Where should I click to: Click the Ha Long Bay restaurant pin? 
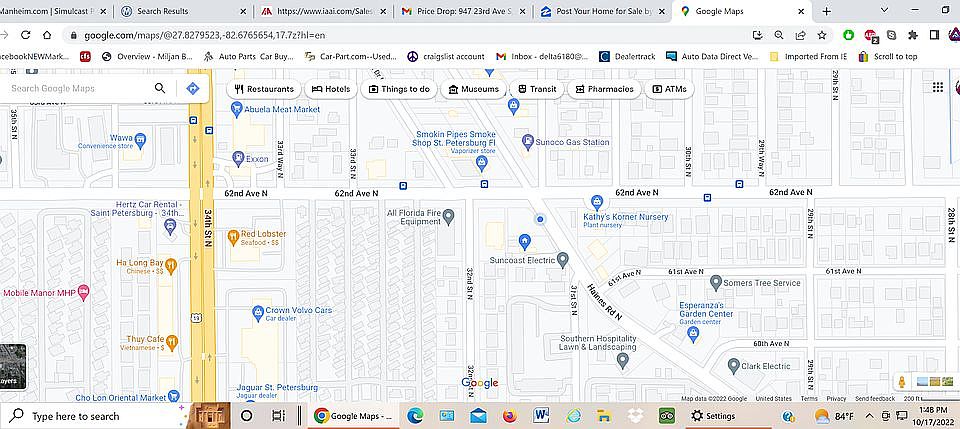coord(171,264)
